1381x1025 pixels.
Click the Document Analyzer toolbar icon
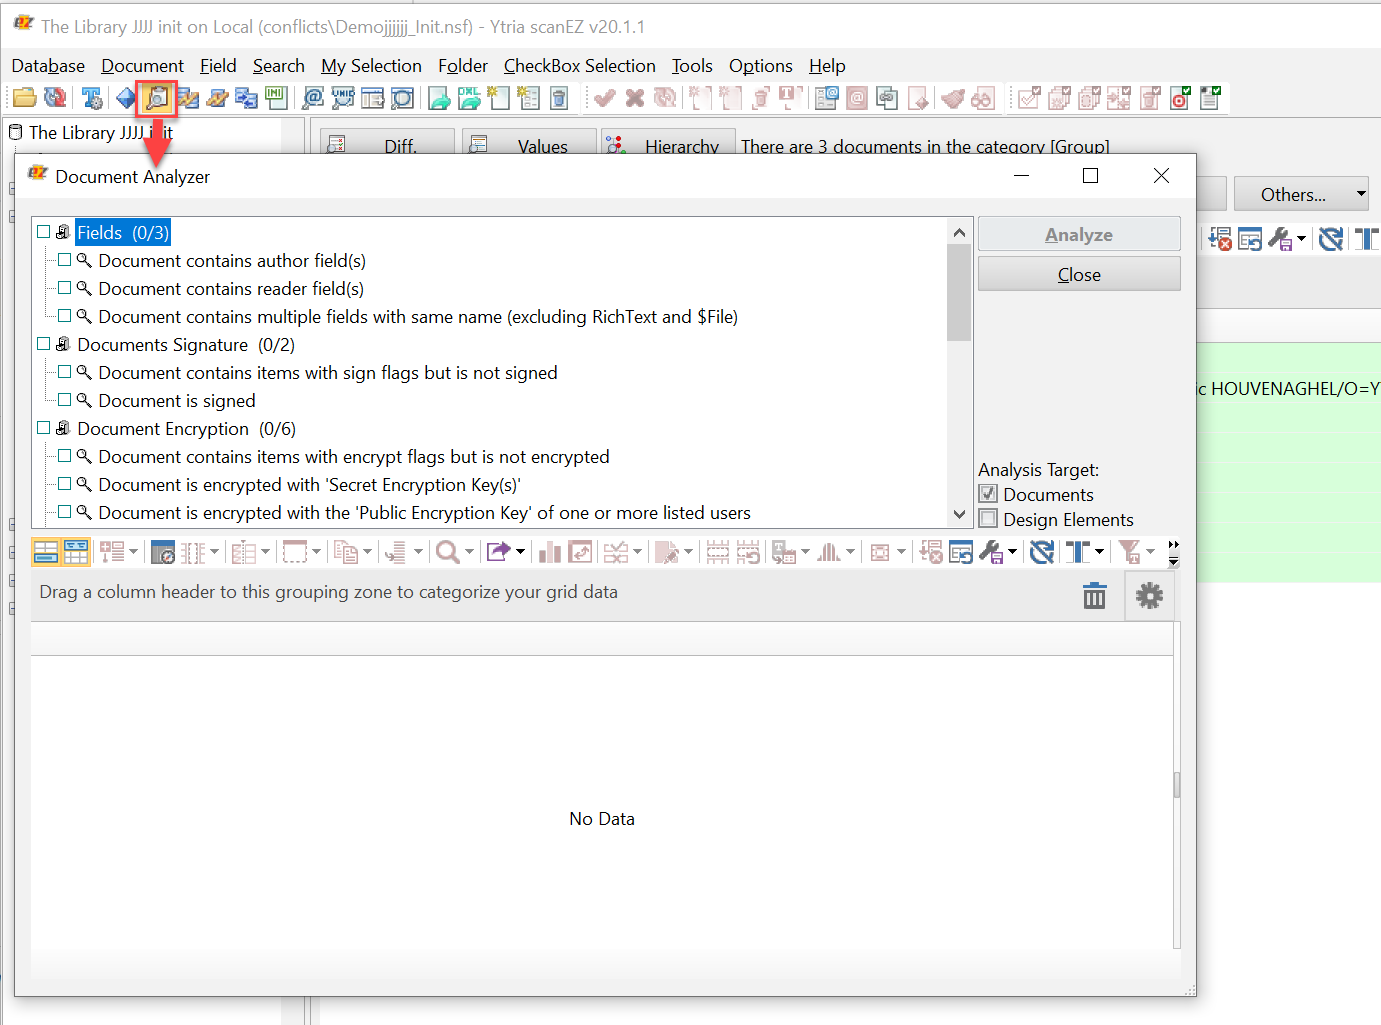(x=157, y=98)
